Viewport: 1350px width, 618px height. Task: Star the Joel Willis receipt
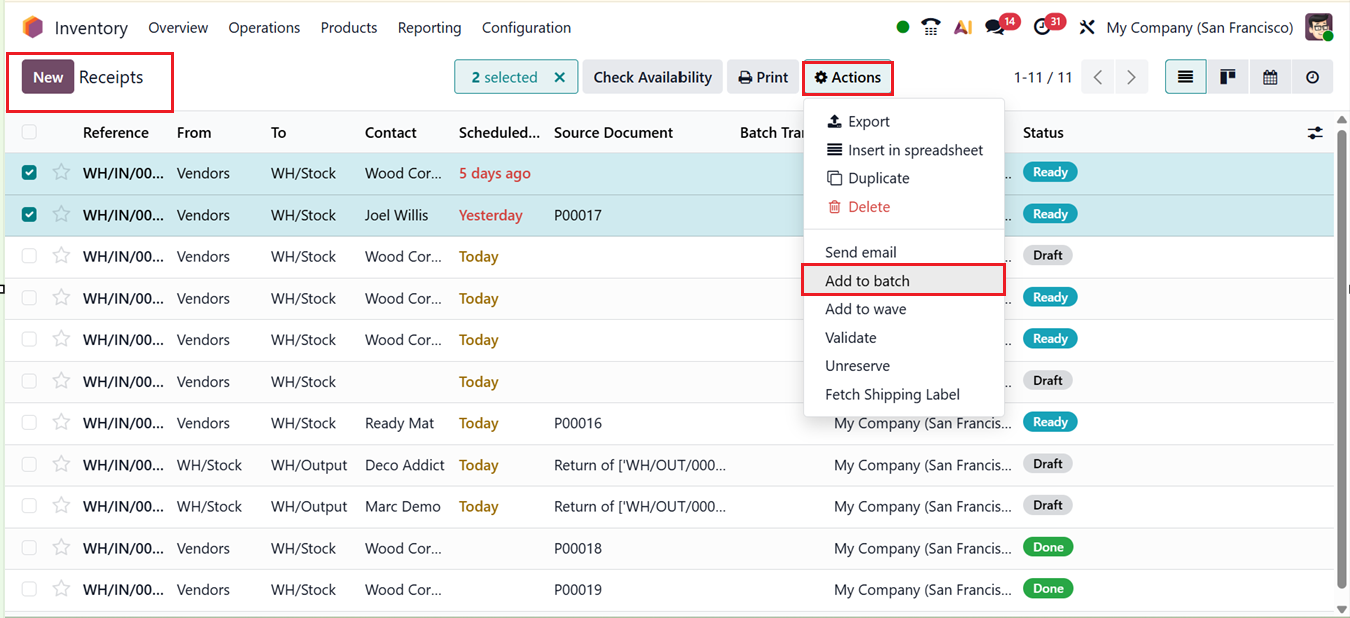[x=61, y=214]
